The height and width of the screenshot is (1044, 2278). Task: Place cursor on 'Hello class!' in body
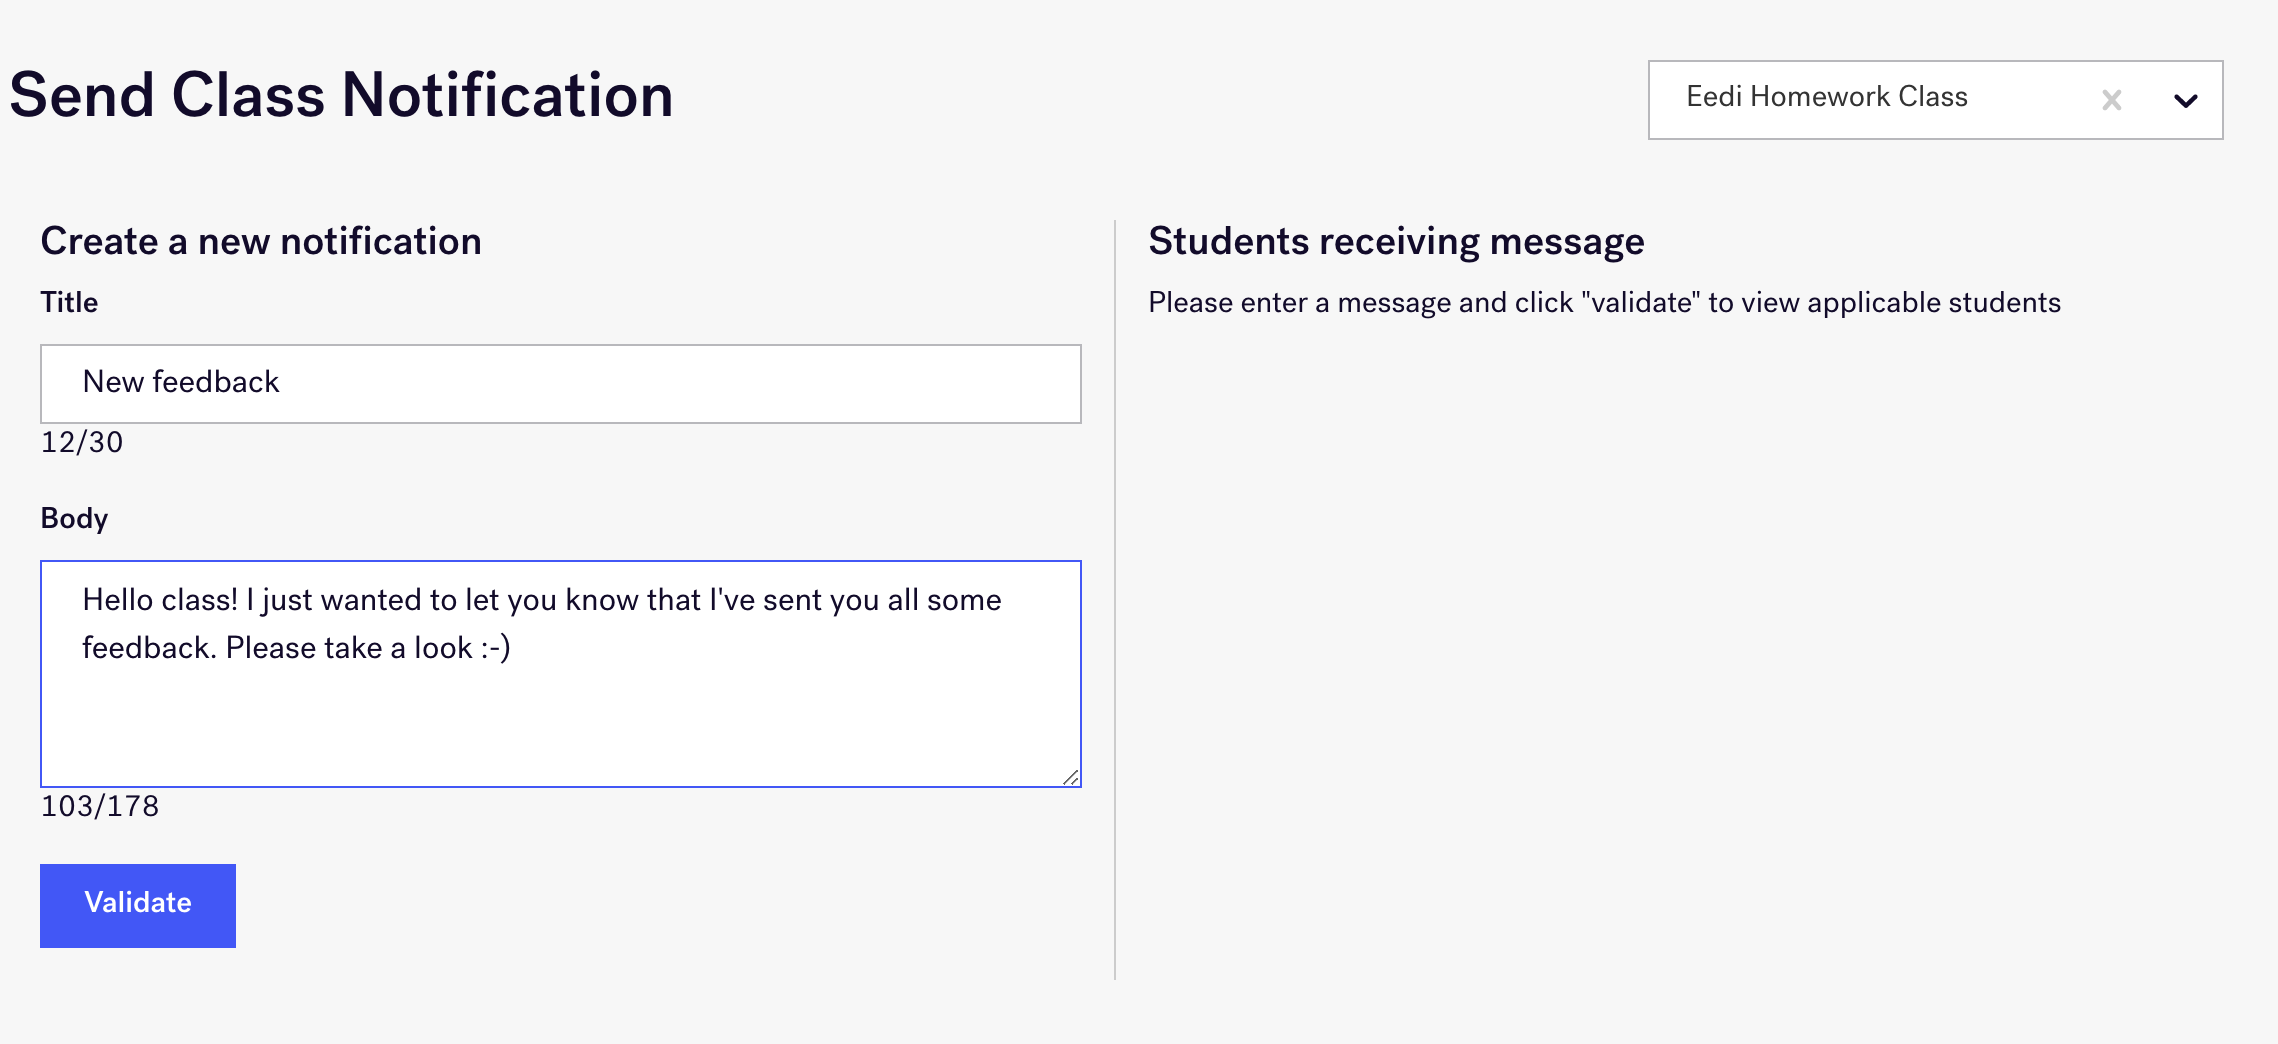pos(160,600)
